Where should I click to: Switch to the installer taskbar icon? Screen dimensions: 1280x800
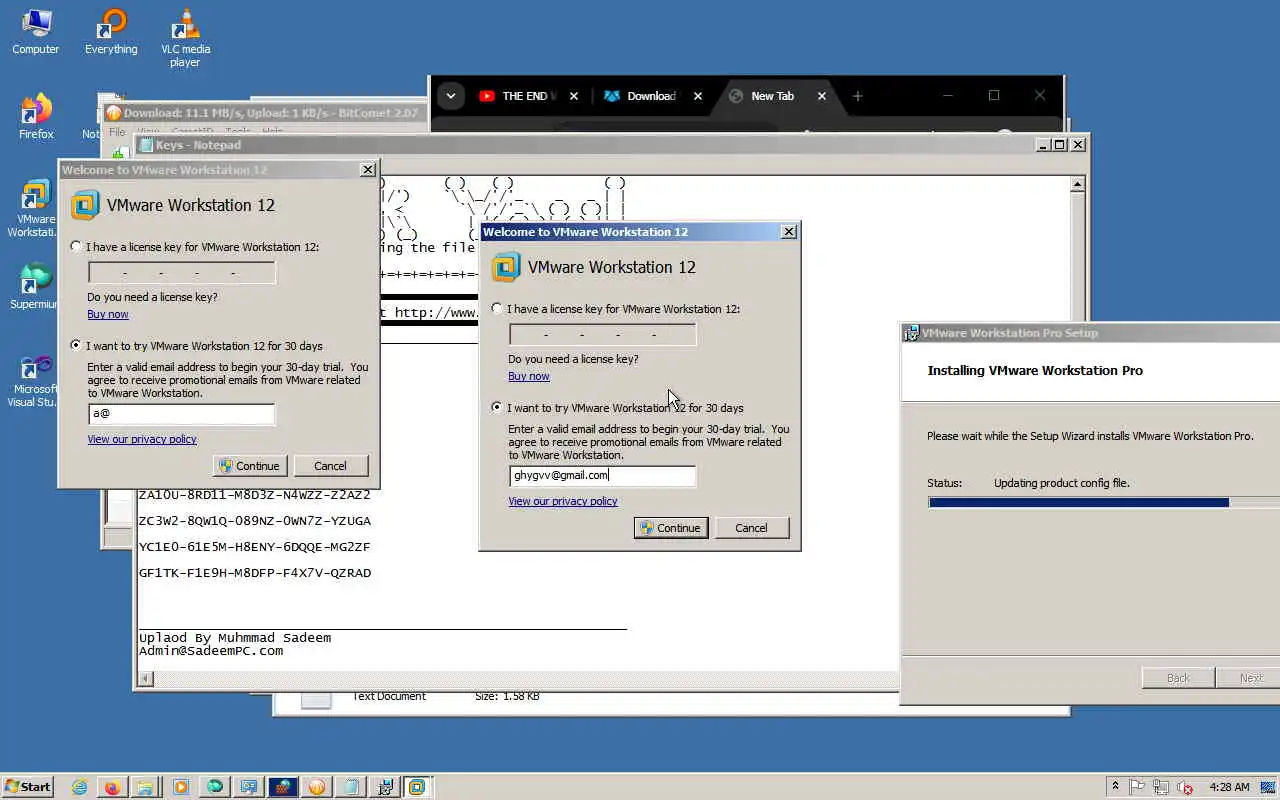[384, 787]
